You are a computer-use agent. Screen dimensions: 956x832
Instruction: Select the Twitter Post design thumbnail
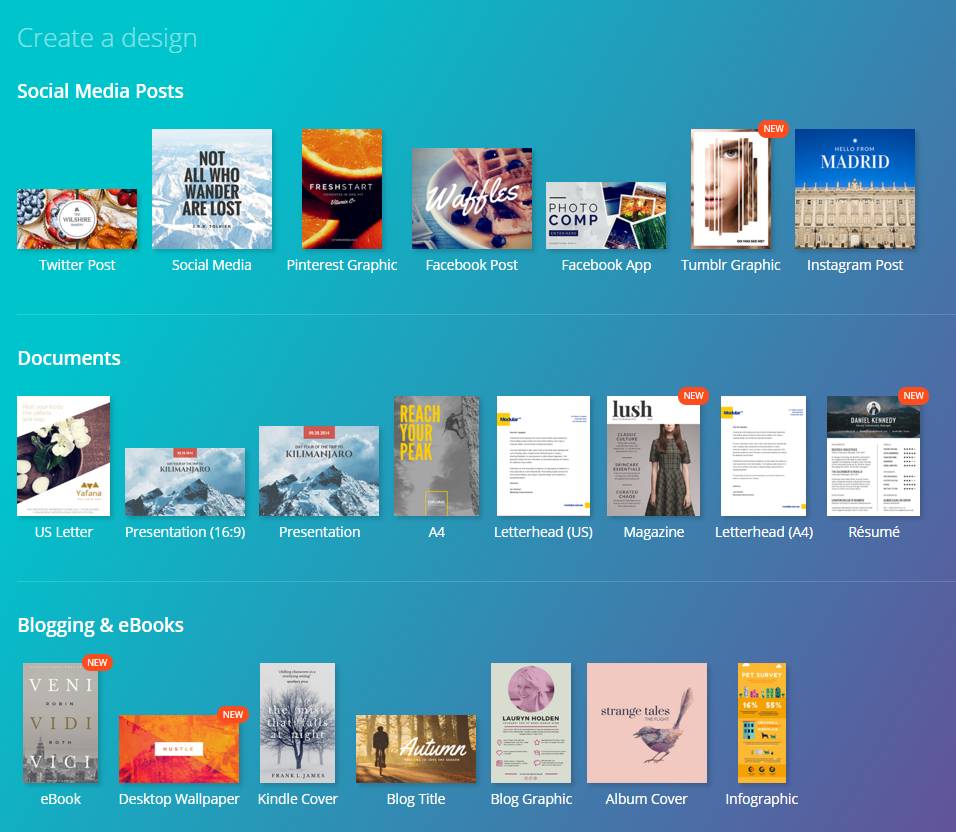(x=77, y=219)
